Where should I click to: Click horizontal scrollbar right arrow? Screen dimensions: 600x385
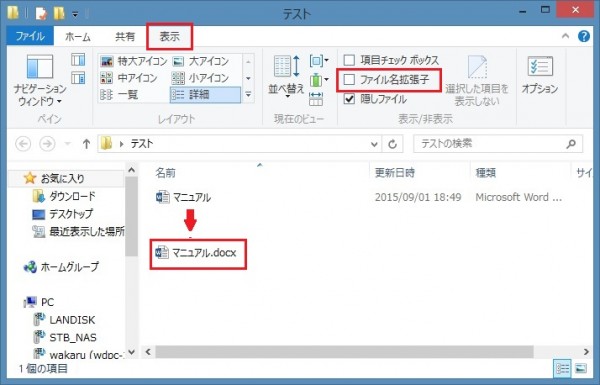pyautogui.click(x=586, y=351)
